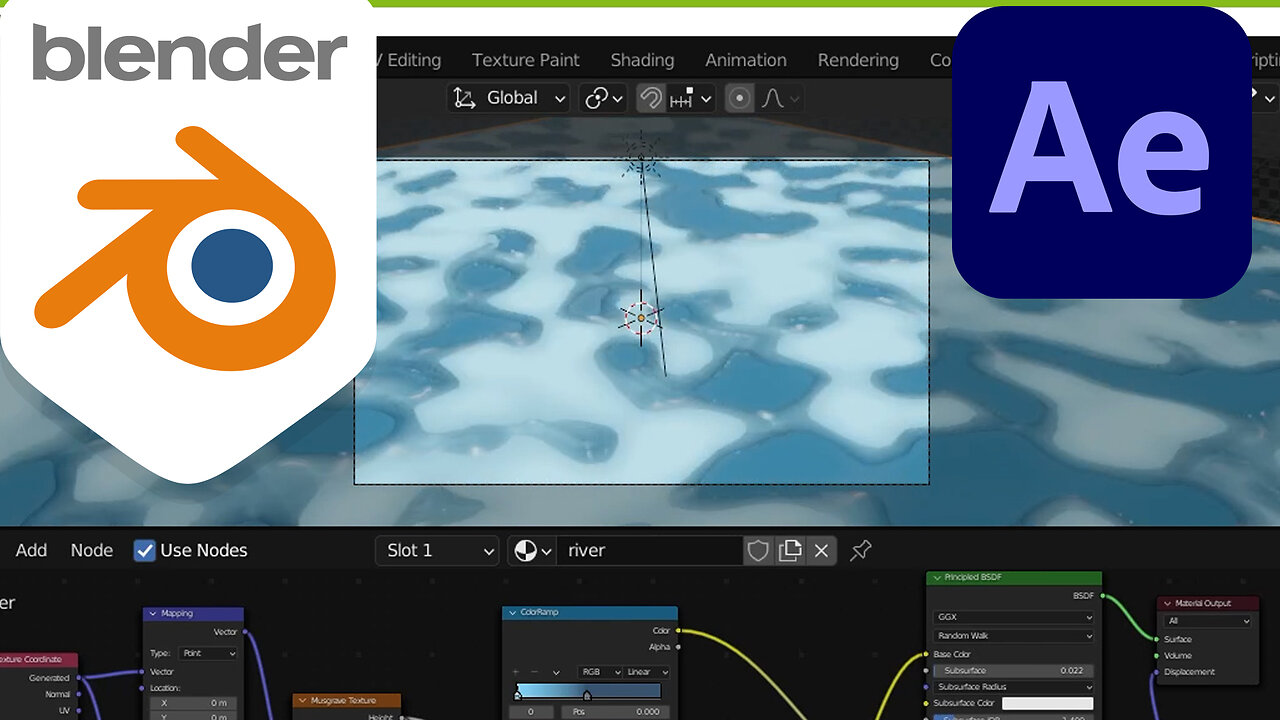This screenshot has width=1280, height=720.
Task: Open the proportional editing falloff curve menu
Action: click(x=780, y=98)
